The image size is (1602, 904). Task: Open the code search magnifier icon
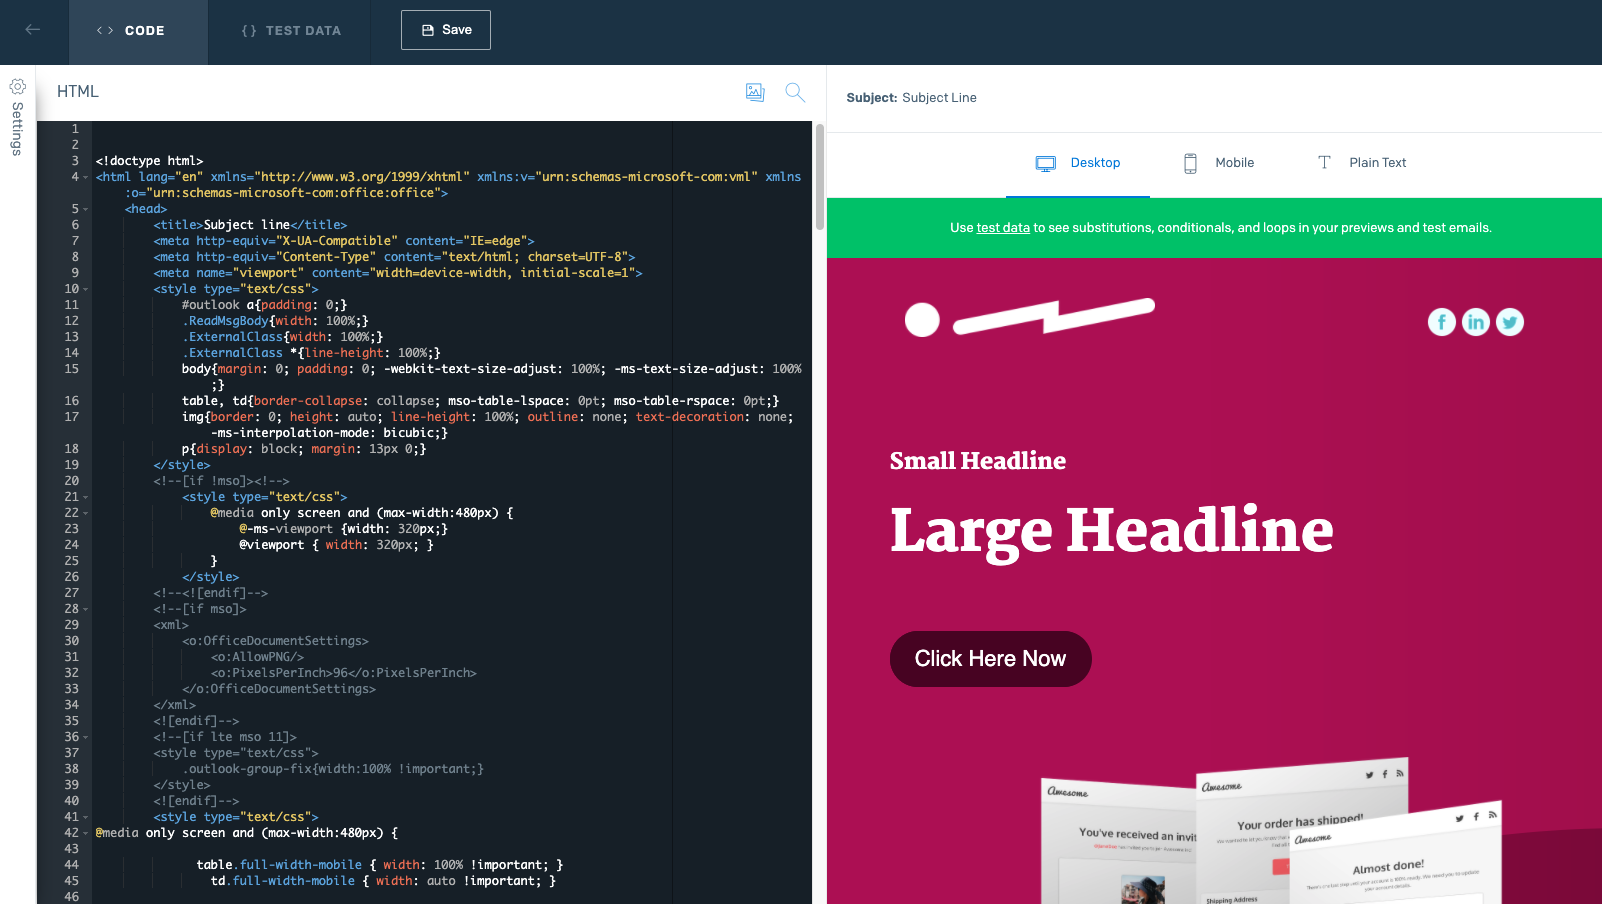[795, 92]
